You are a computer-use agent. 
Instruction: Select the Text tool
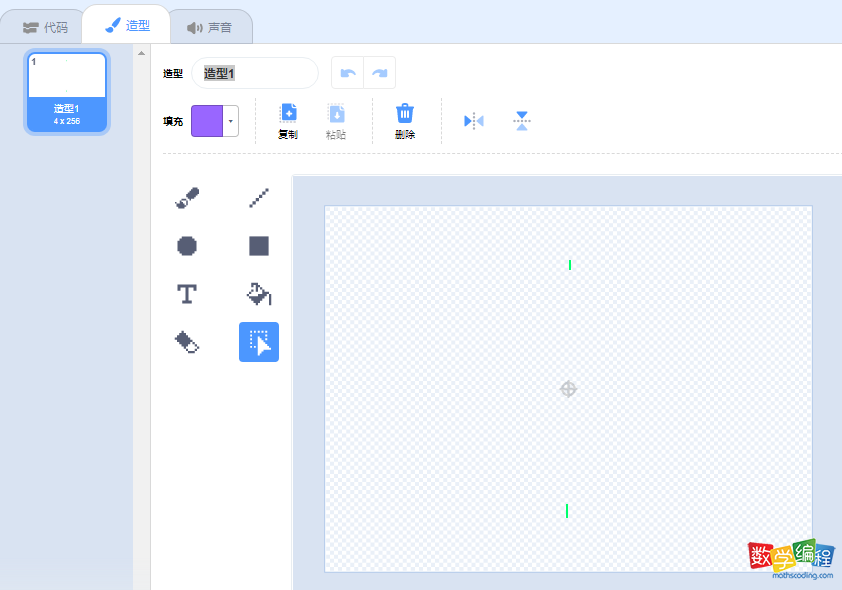pyautogui.click(x=186, y=294)
